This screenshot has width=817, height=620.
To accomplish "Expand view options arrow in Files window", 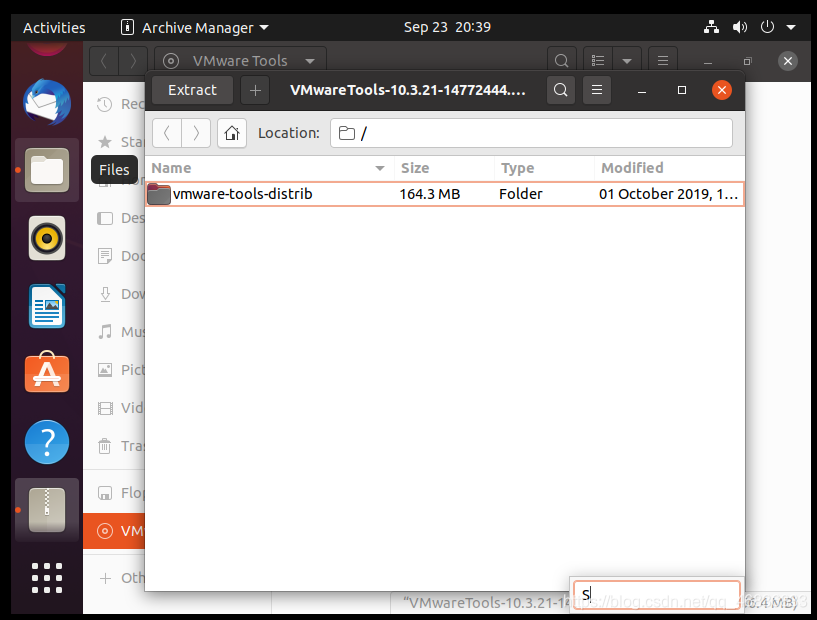I will tap(627, 61).
